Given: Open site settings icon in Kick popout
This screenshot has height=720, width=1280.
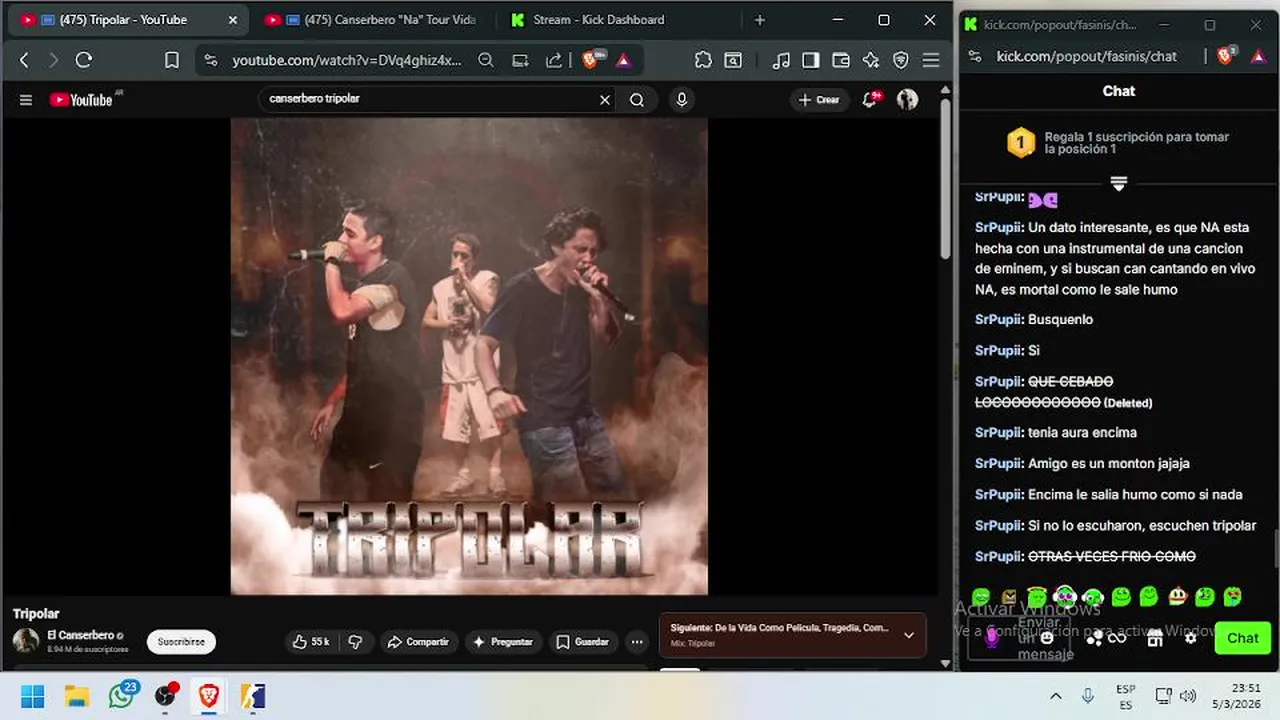Looking at the screenshot, I should (974, 57).
